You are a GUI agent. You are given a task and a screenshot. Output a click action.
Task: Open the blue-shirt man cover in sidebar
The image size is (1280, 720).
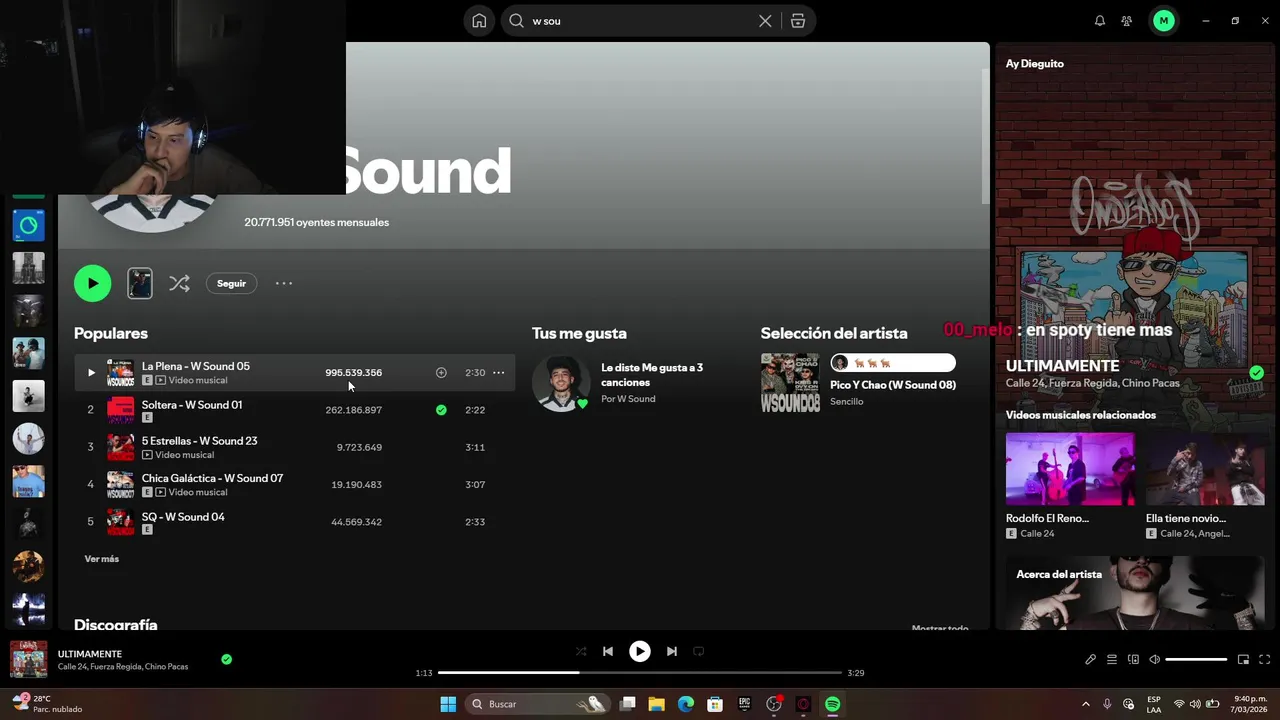tap(28, 481)
